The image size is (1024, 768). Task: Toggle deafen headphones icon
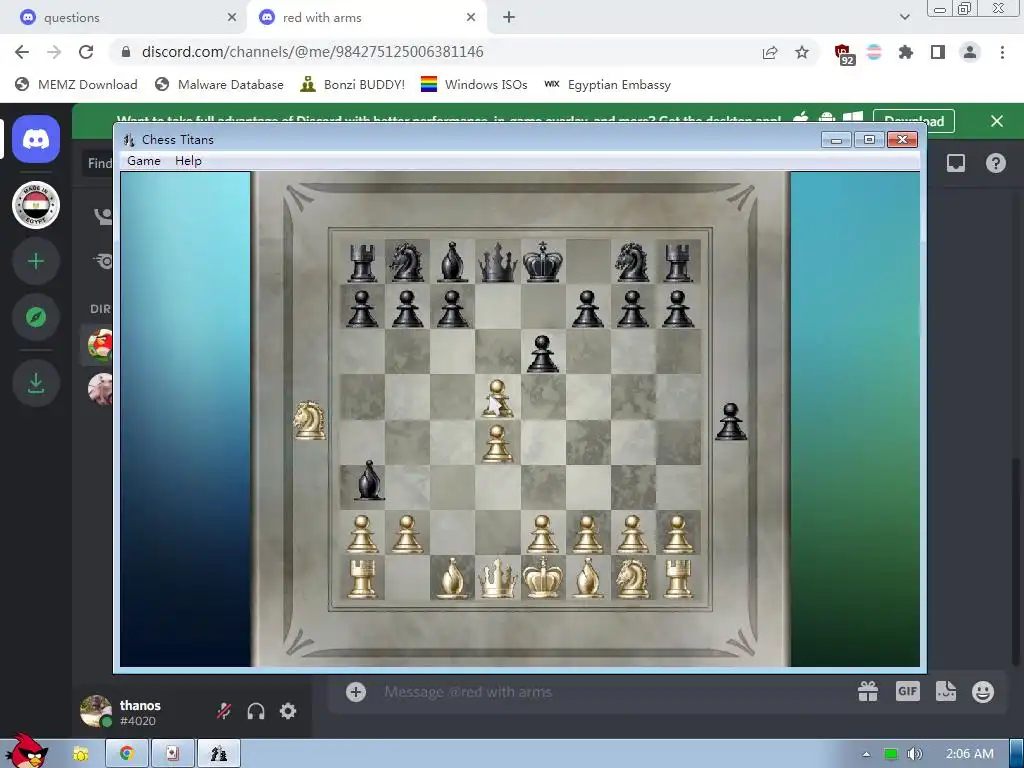256,711
